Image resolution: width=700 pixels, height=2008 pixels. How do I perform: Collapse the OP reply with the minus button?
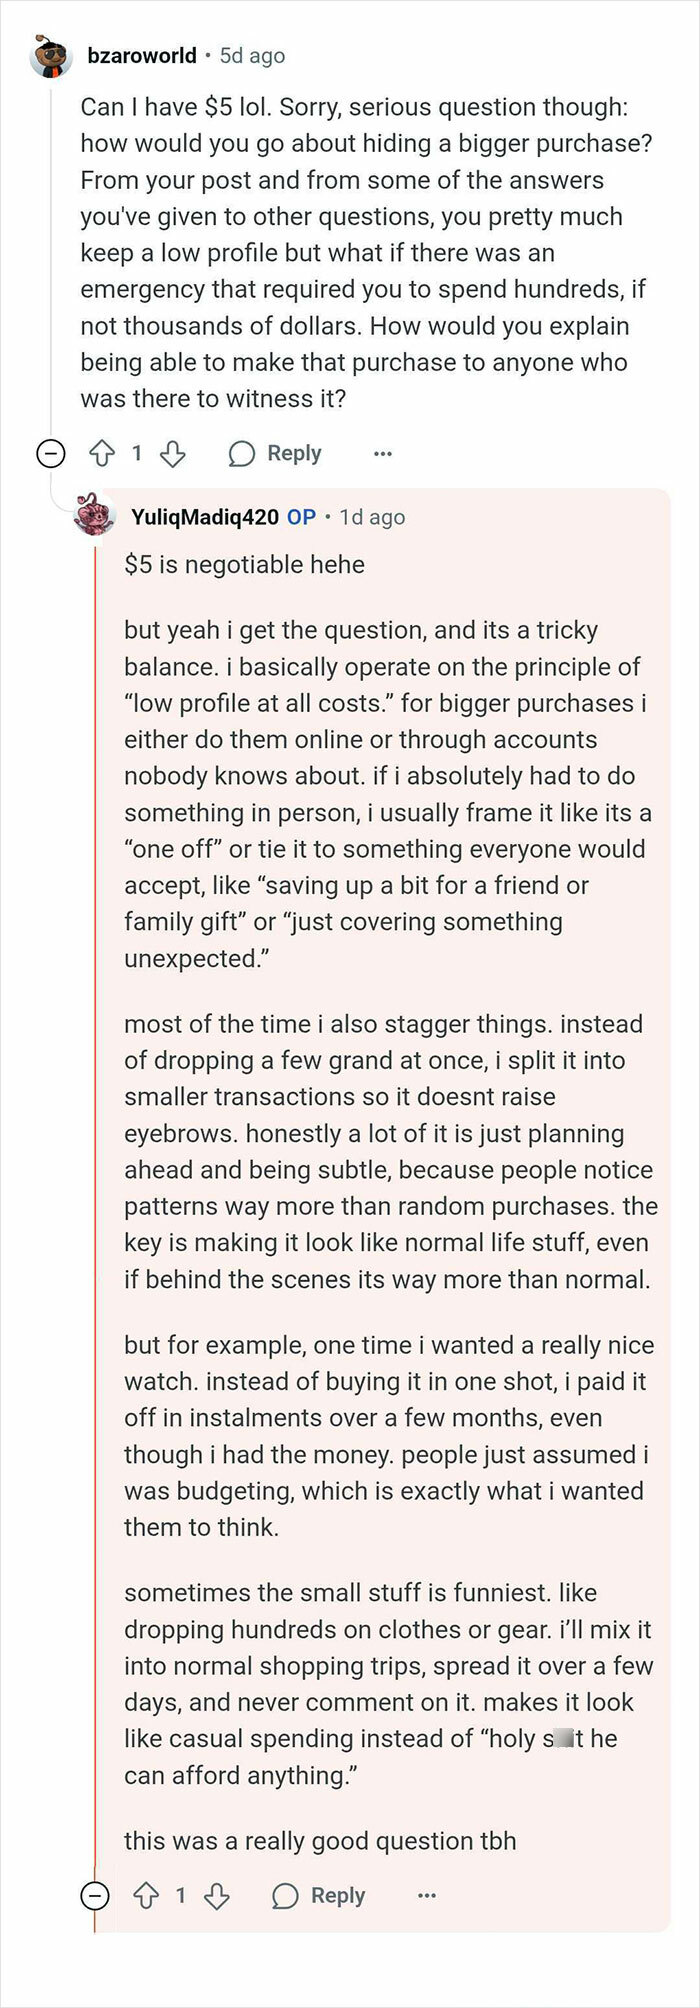pyautogui.click(x=95, y=1896)
